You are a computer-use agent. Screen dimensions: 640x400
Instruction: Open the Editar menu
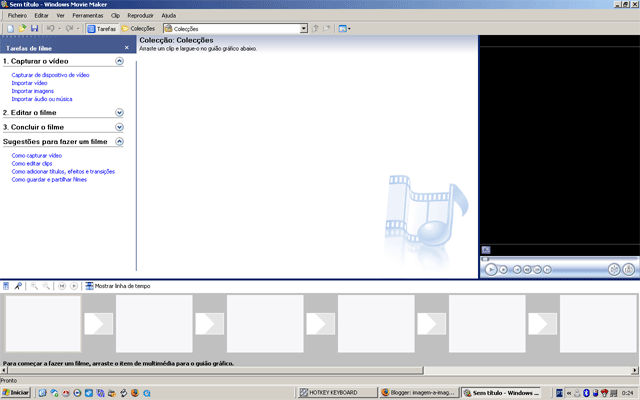click(x=41, y=16)
